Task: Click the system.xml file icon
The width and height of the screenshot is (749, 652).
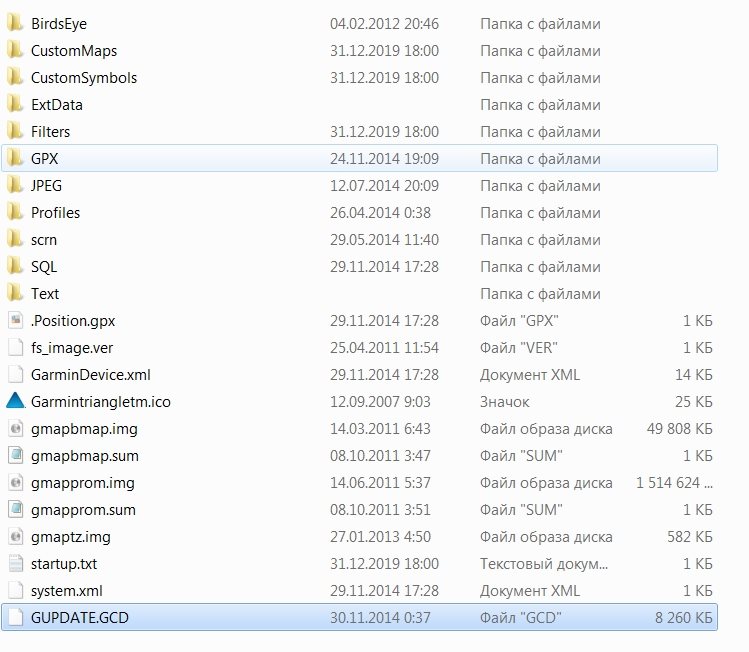Action: 15,590
